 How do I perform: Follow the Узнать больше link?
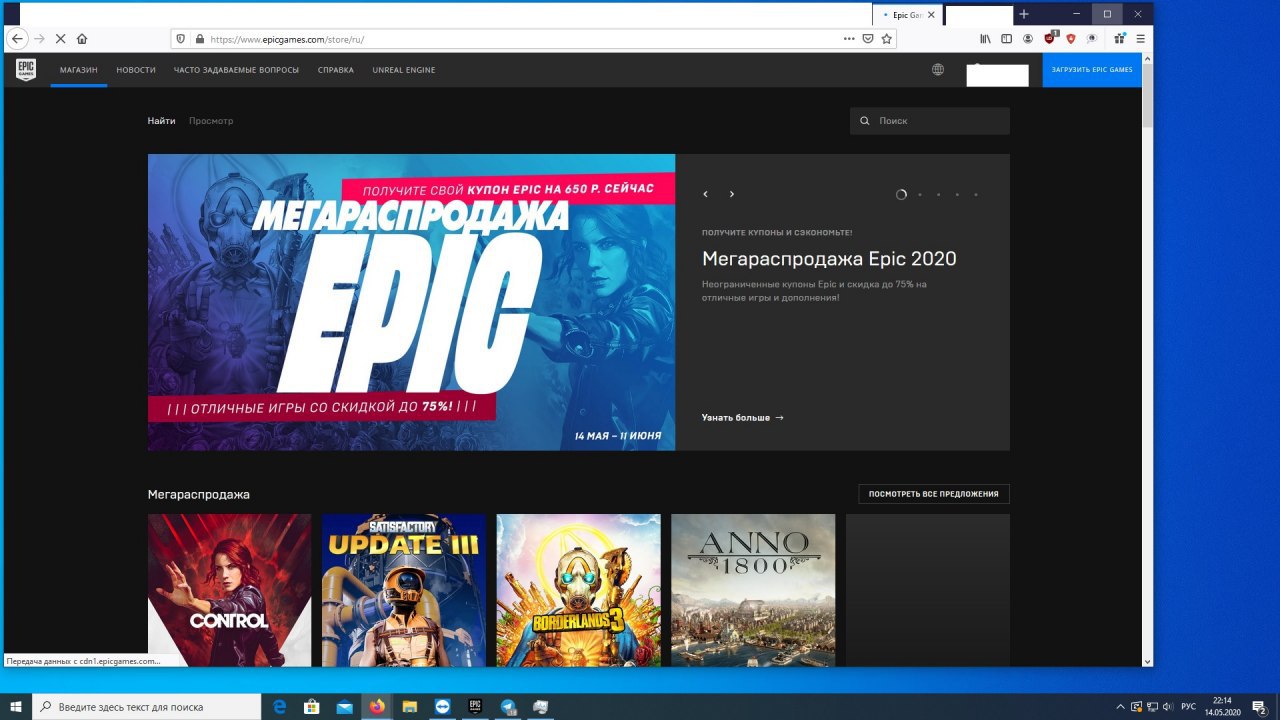743,417
